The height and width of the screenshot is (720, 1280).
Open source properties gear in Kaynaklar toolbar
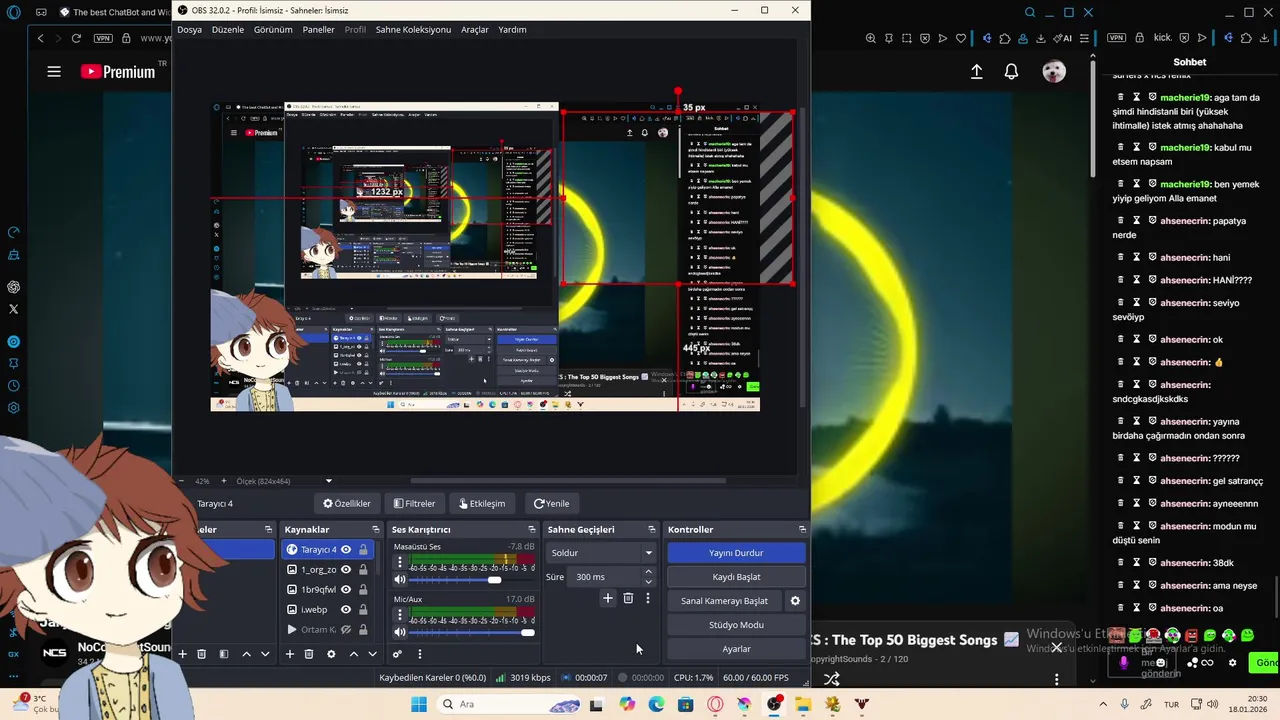point(331,654)
